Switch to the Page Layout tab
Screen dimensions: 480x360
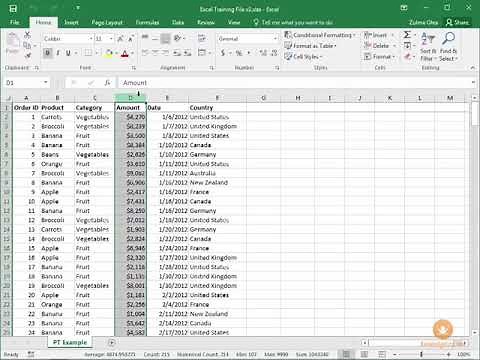click(107, 22)
